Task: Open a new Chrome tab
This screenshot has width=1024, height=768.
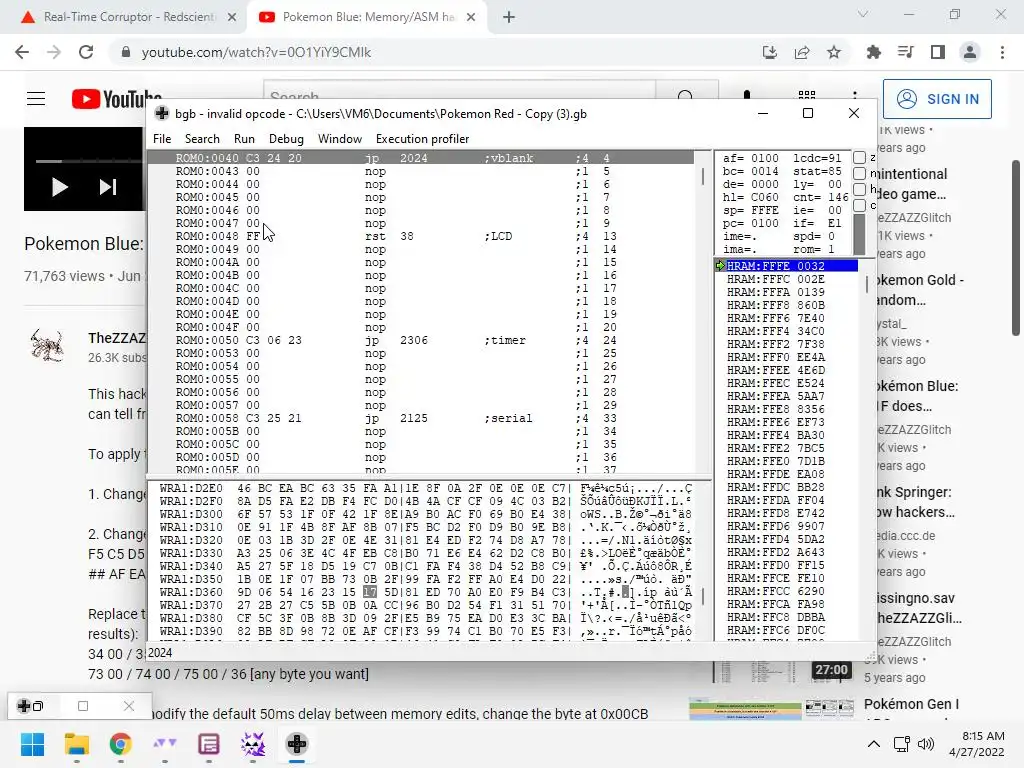Action: 509,18
